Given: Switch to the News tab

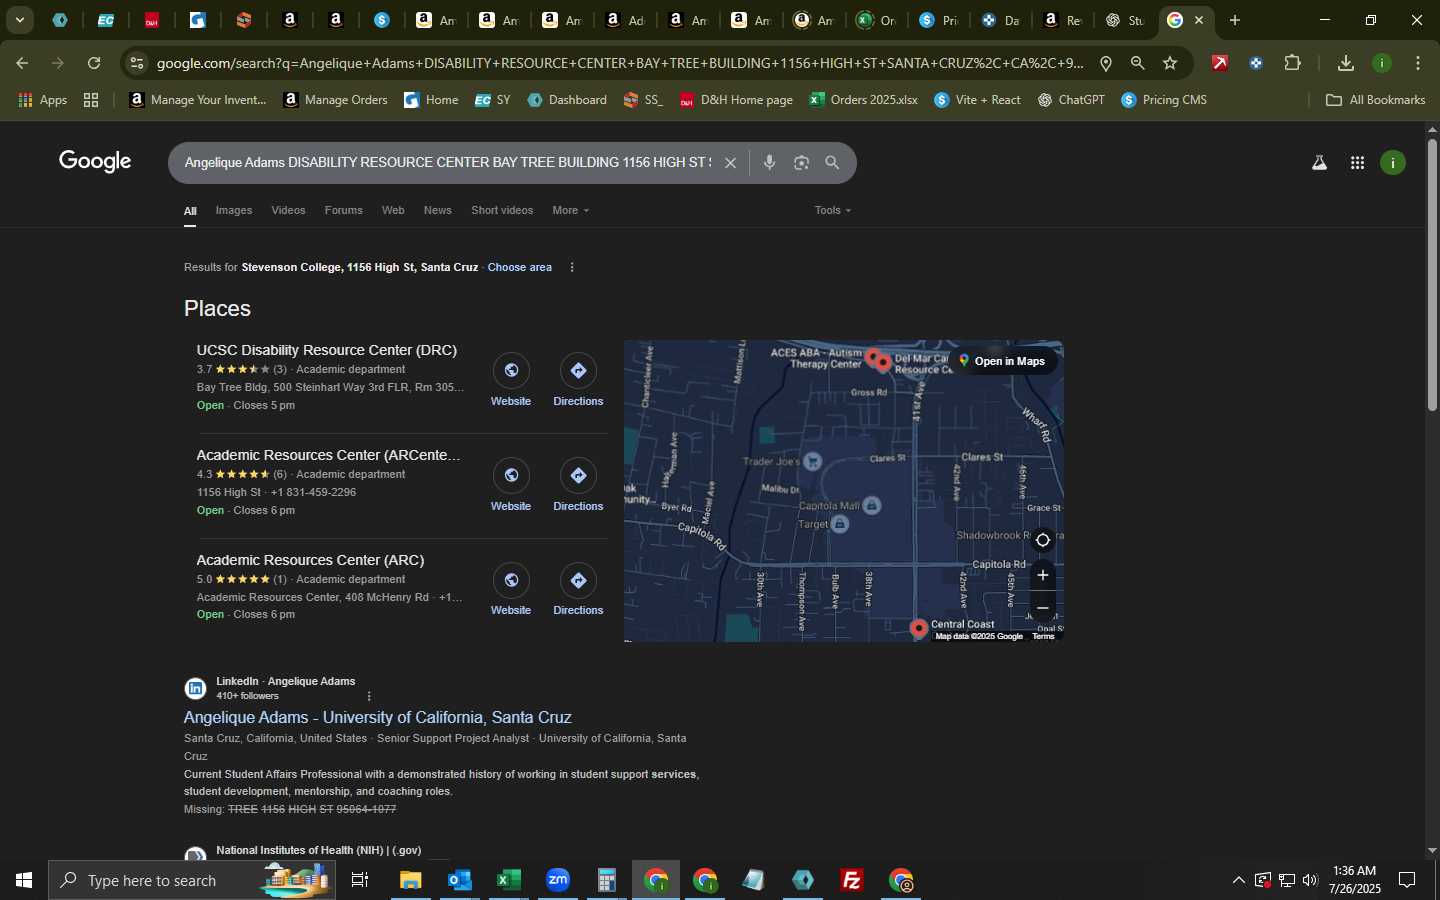Looking at the screenshot, I should [437, 210].
